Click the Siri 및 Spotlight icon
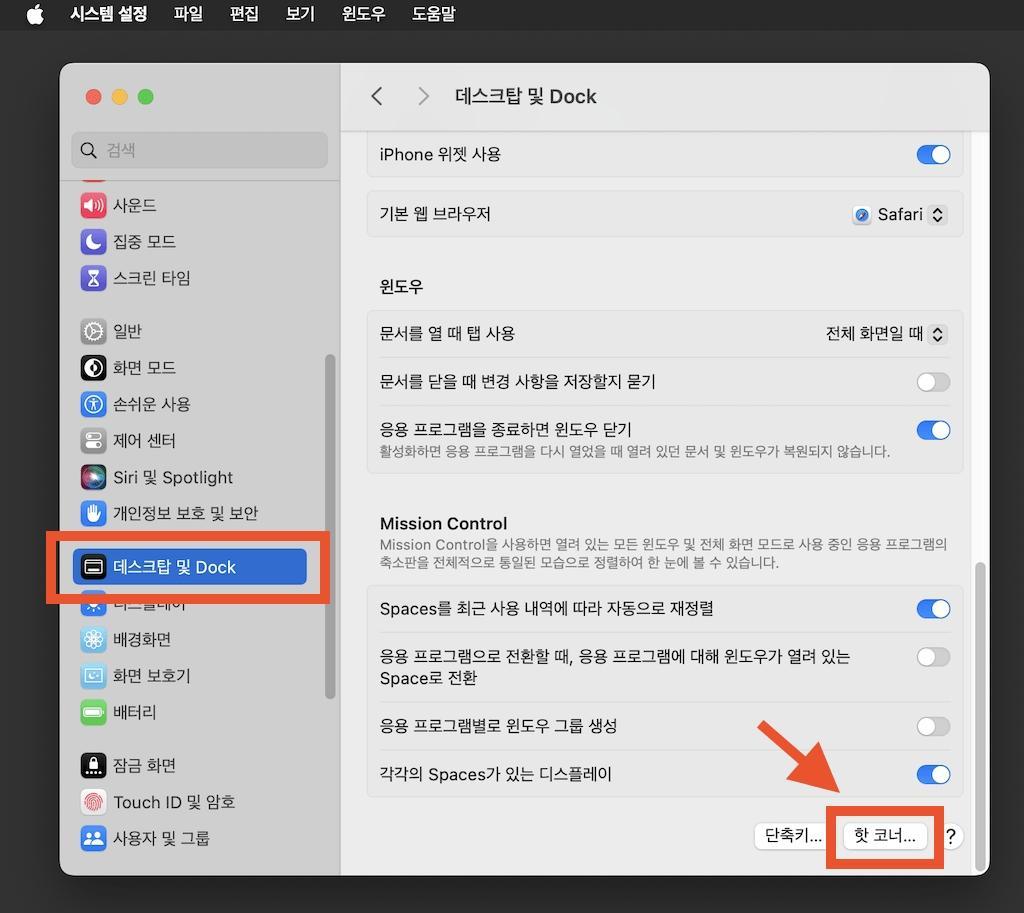1024x913 pixels. pos(93,477)
